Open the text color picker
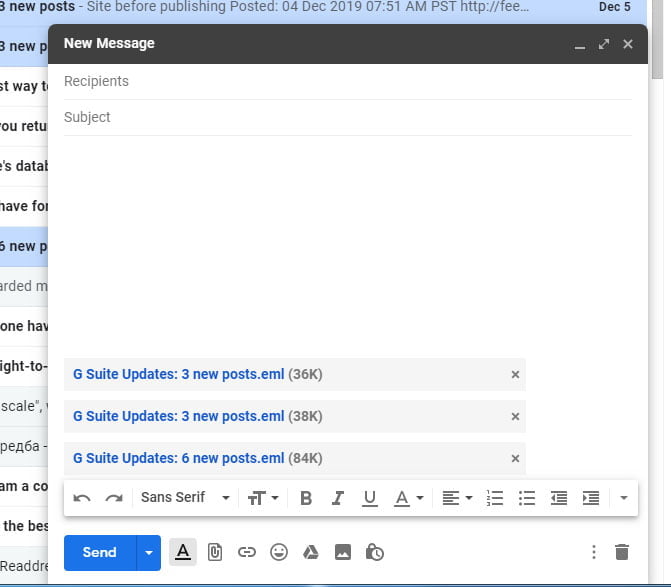Viewport: 671px width, 587px height. click(408, 498)
